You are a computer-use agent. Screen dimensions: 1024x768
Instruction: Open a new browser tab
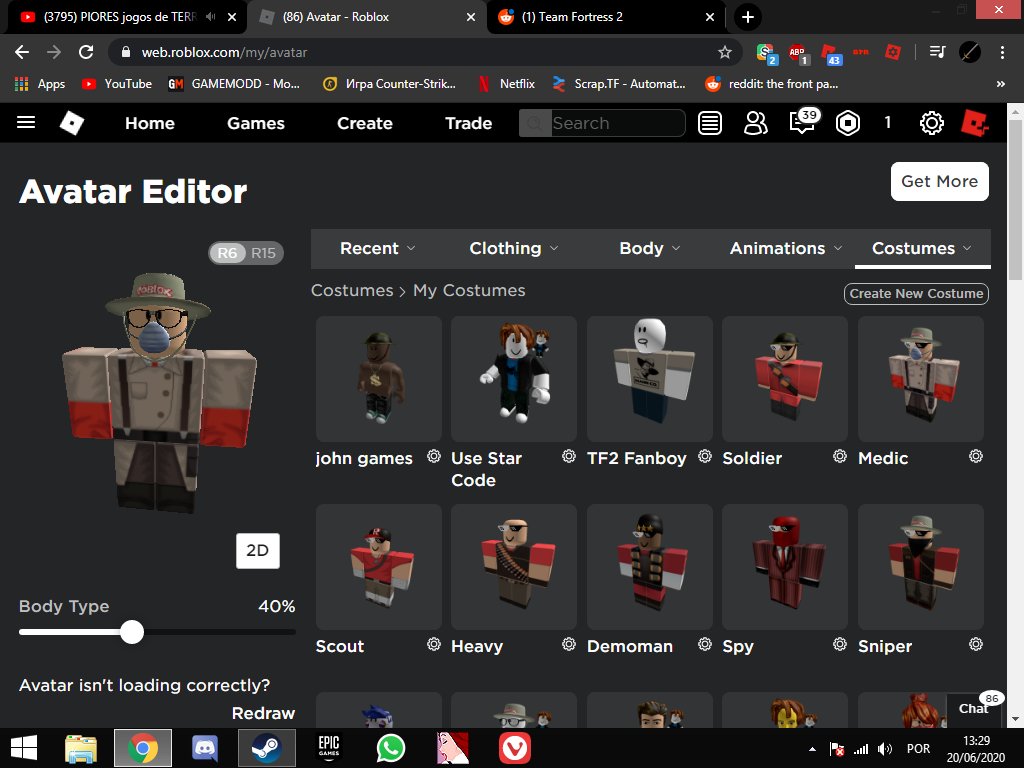coord(748,17)
